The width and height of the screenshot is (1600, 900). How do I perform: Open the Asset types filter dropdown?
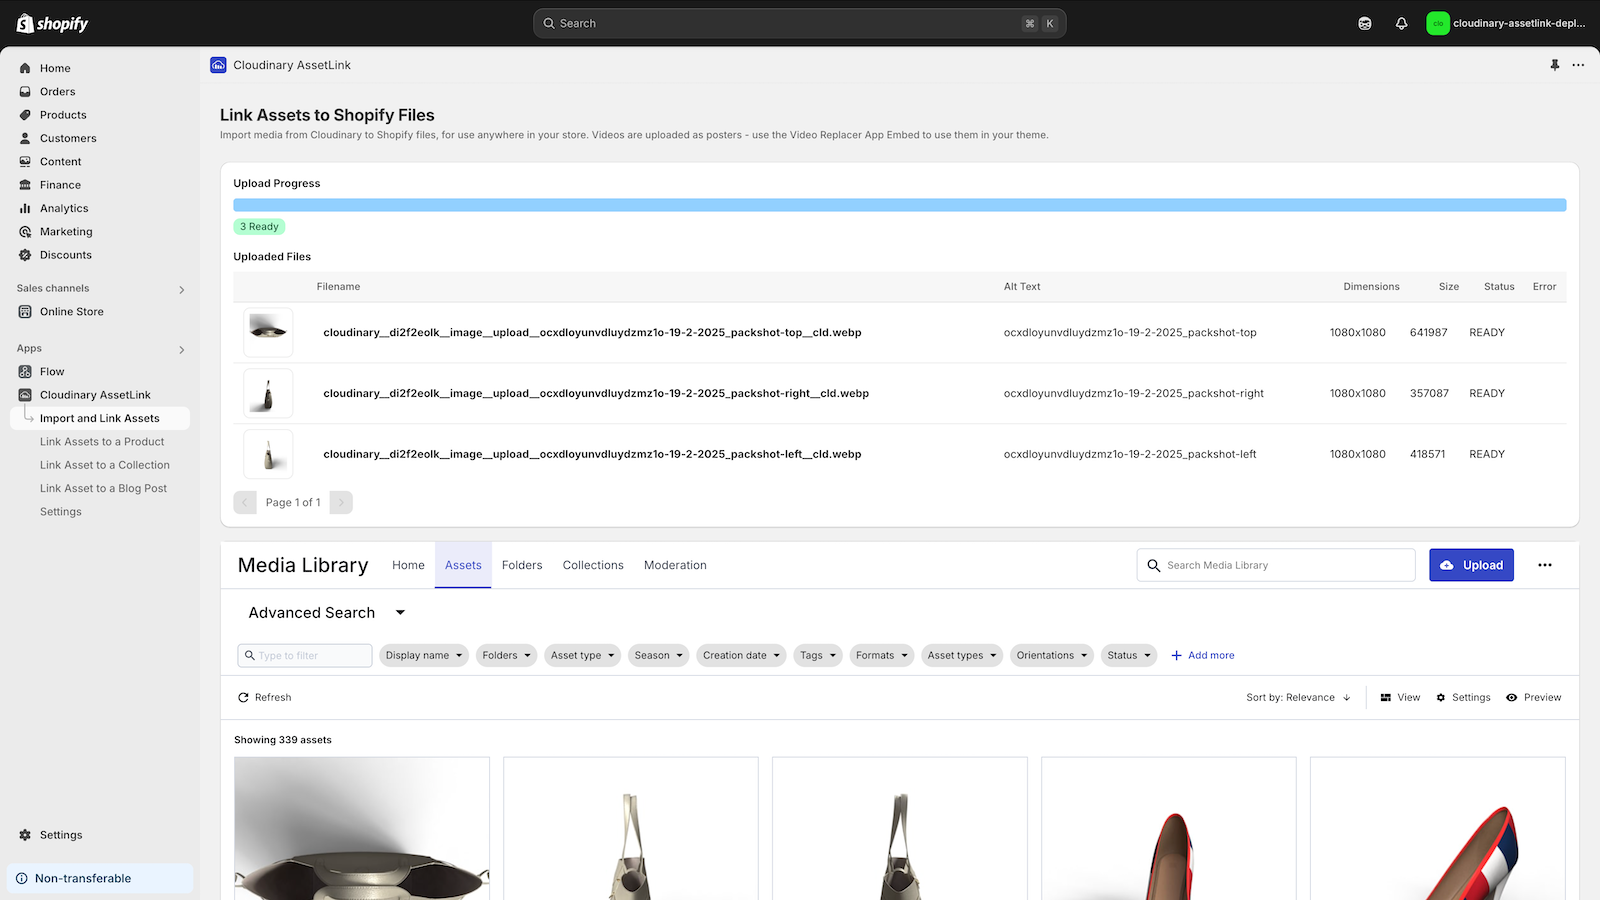tap(962, 655)
